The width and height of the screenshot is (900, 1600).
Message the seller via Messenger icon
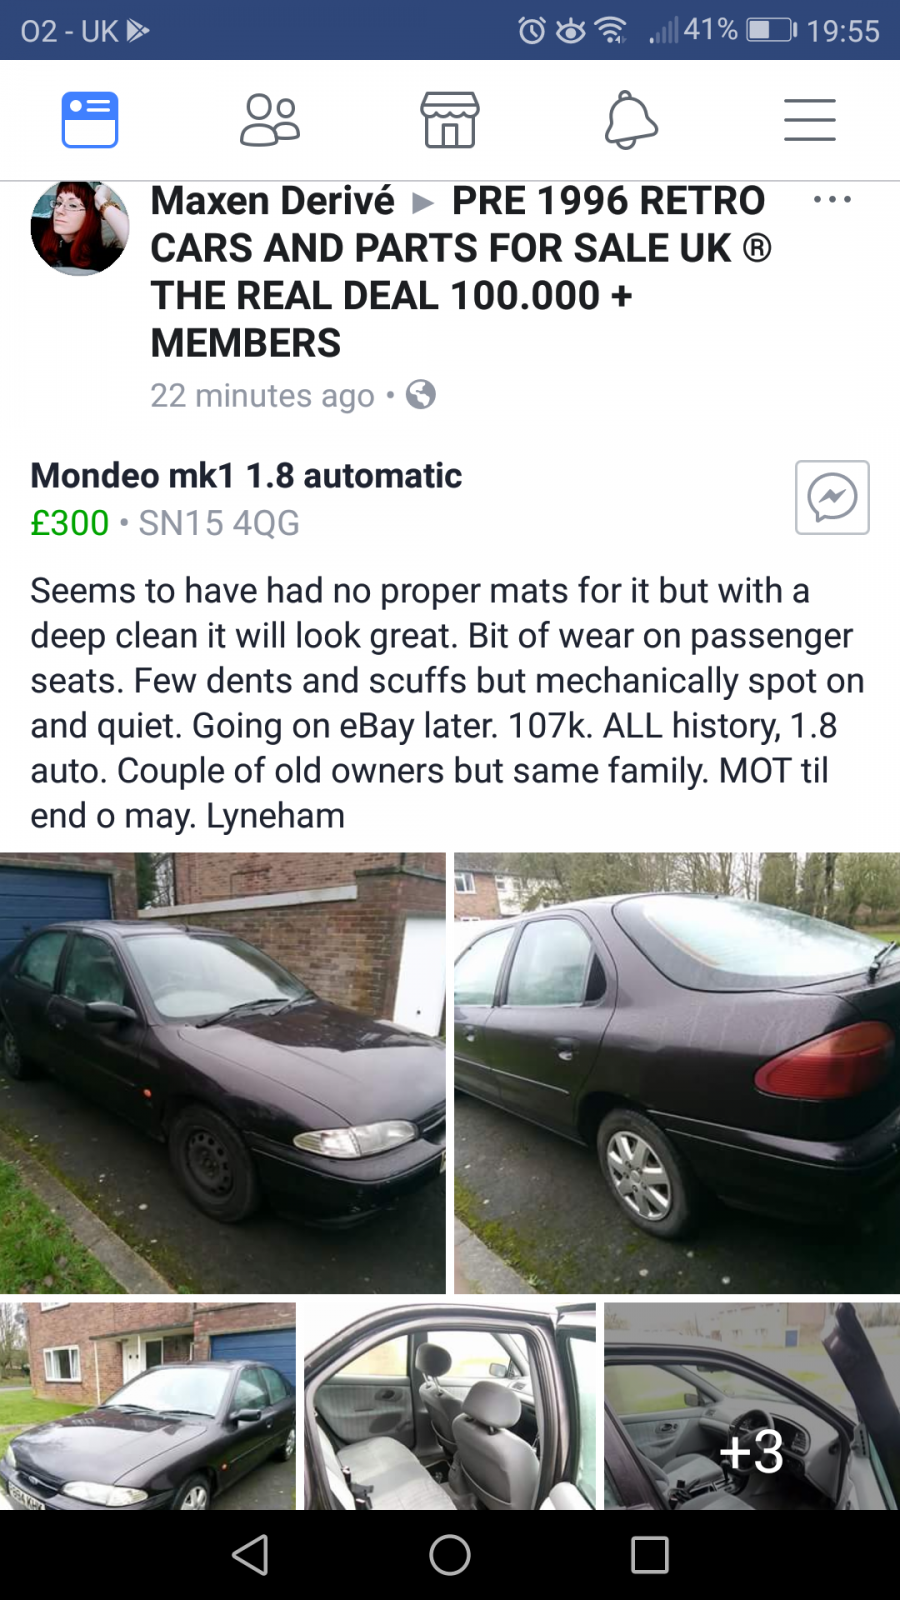(832, 497)
